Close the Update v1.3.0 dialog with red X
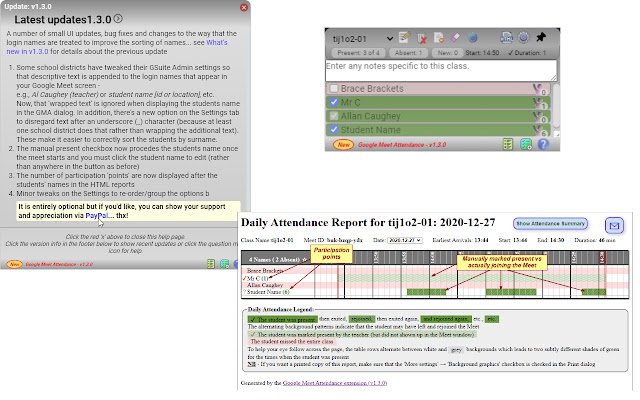The height and width of the screenshot is (400, 640). point(244,7)
